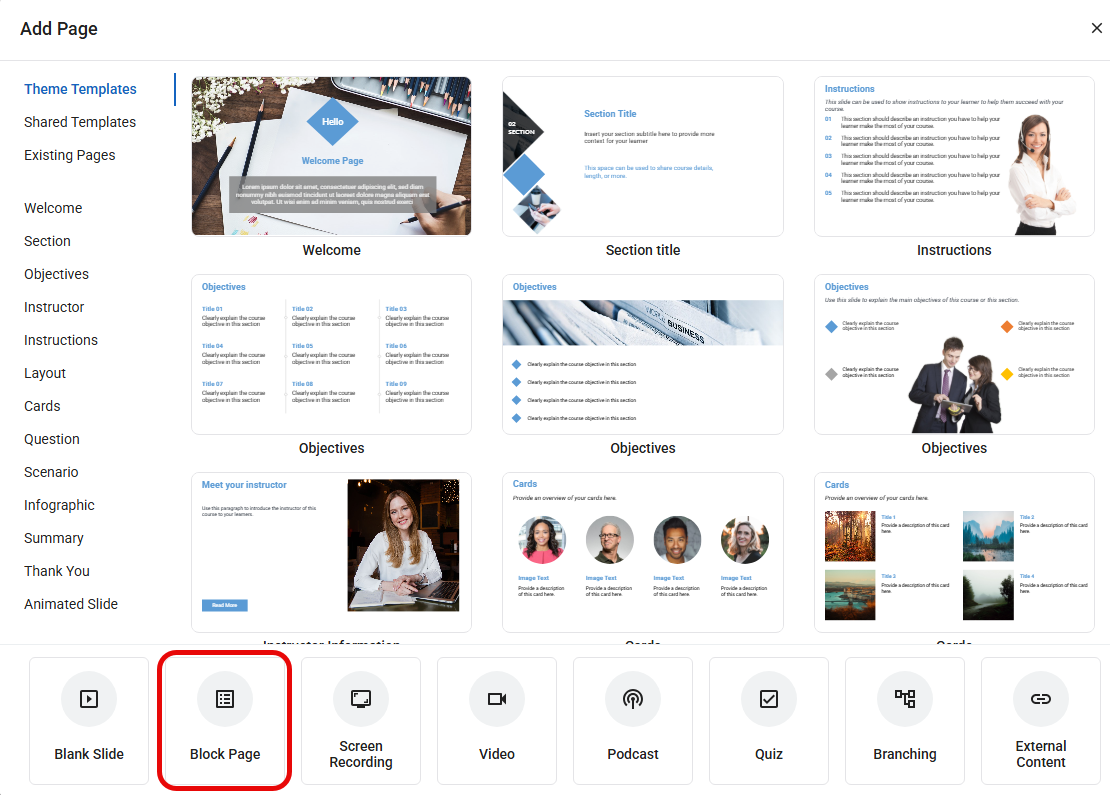Click the Blank Slide play icon

[89, 699]
